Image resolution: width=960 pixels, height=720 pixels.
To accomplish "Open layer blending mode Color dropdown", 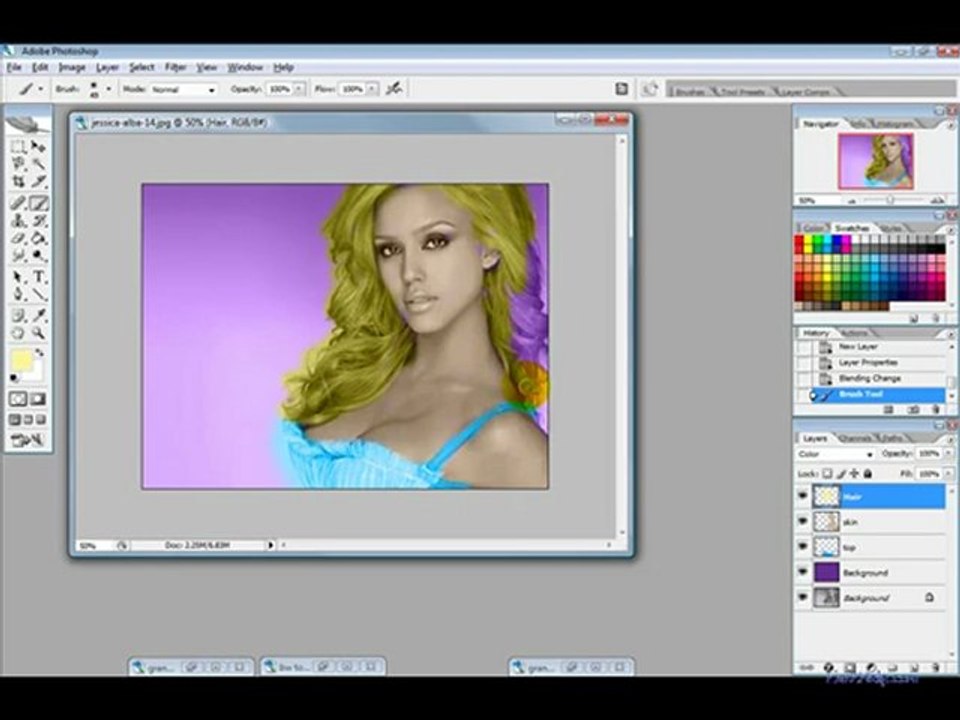I will [836, 454].
